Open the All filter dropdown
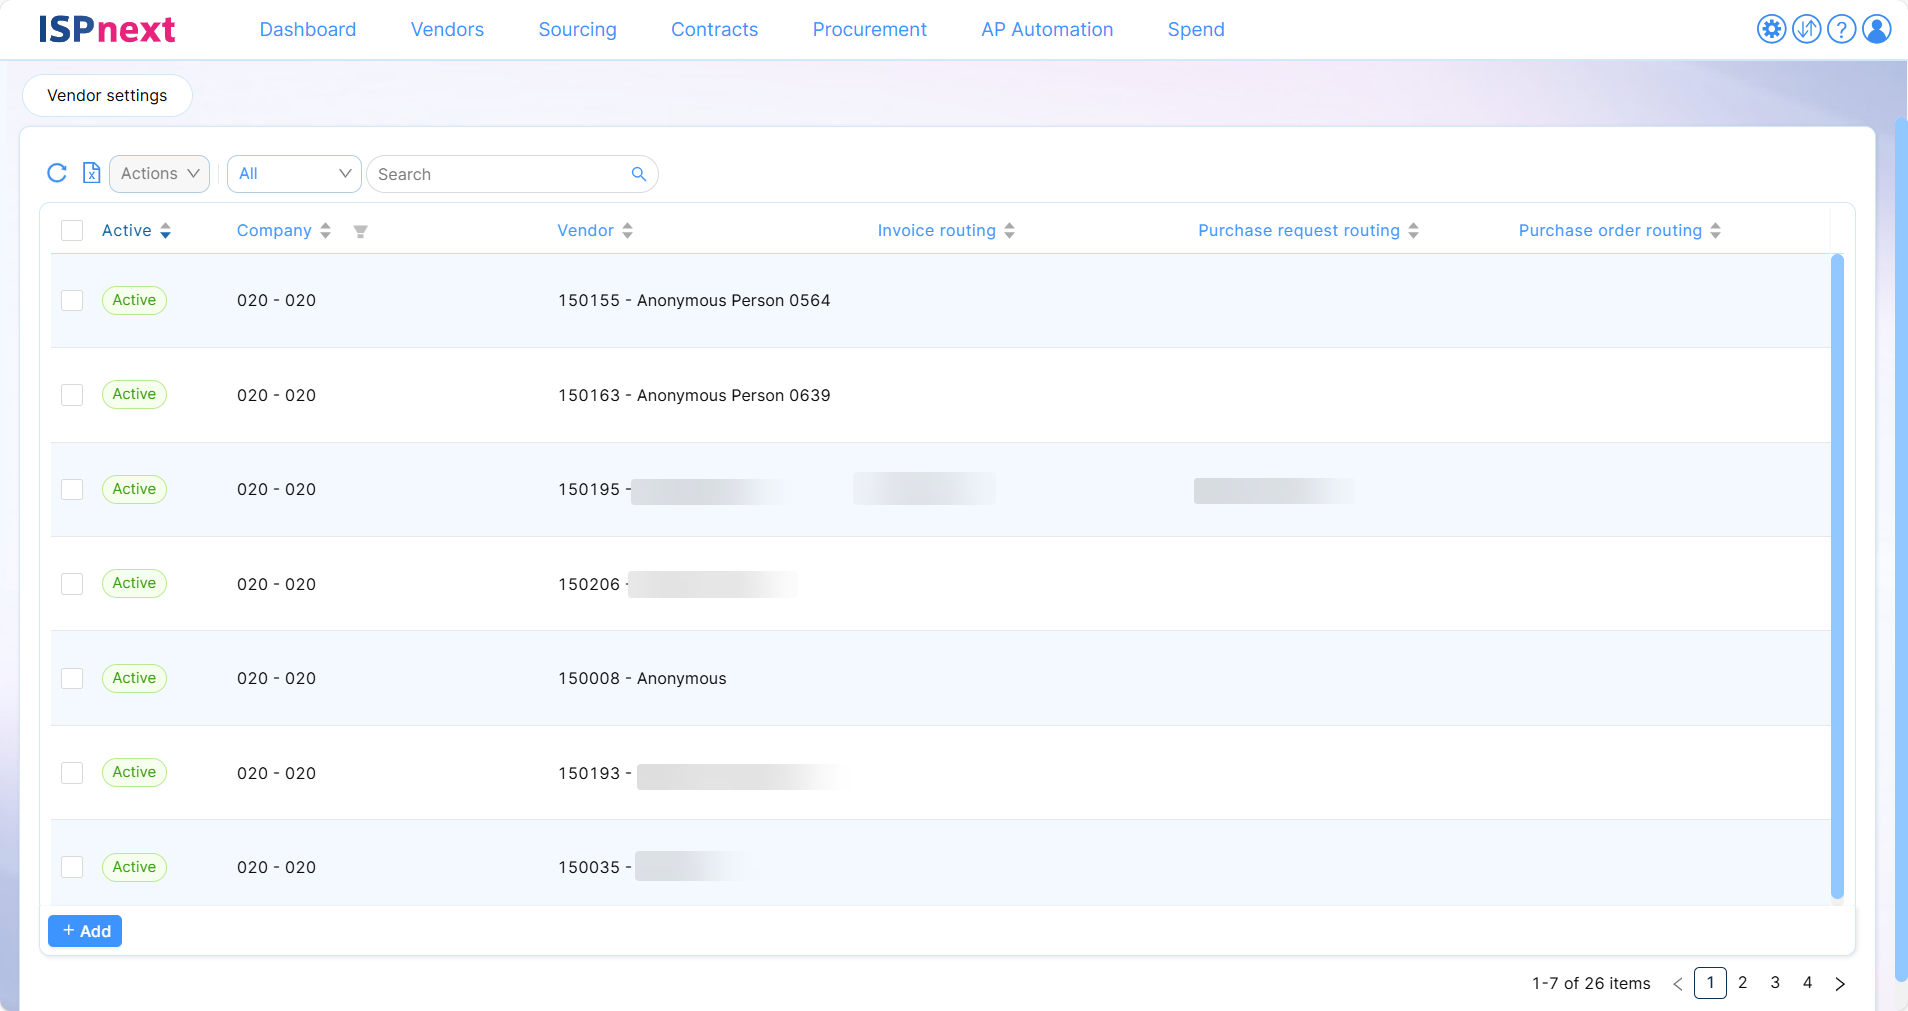The width and height of the screenshot is (1908, 1011). [x=294, y=173]
